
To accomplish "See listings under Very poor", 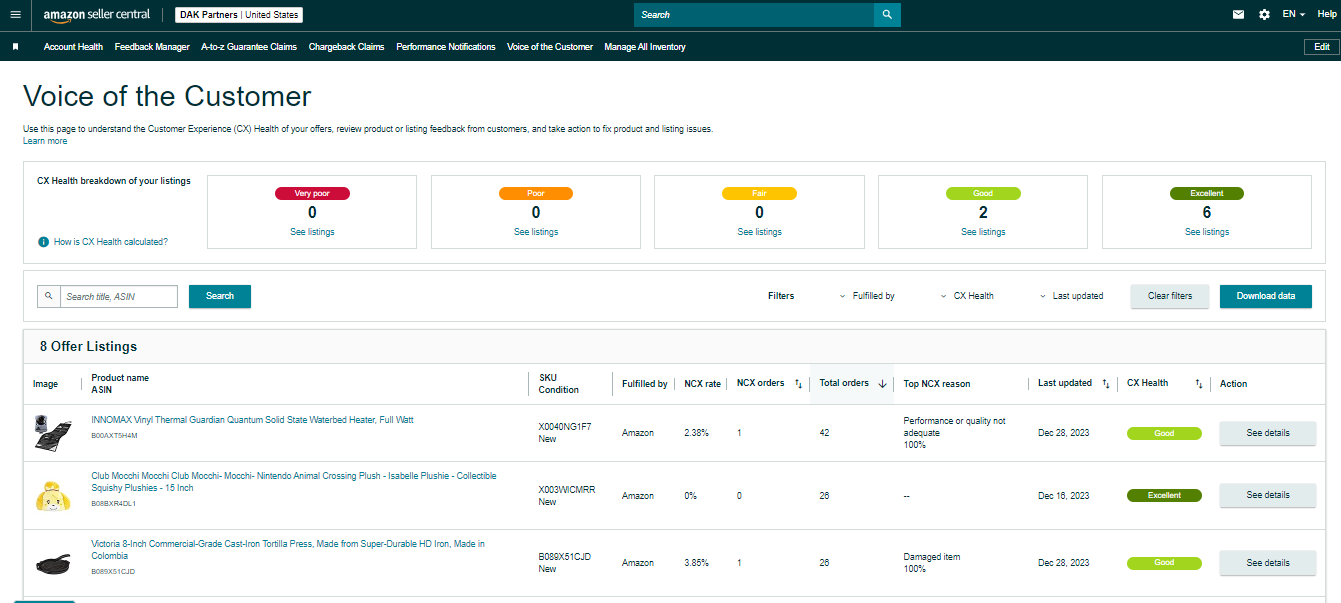I will [312, 232].
